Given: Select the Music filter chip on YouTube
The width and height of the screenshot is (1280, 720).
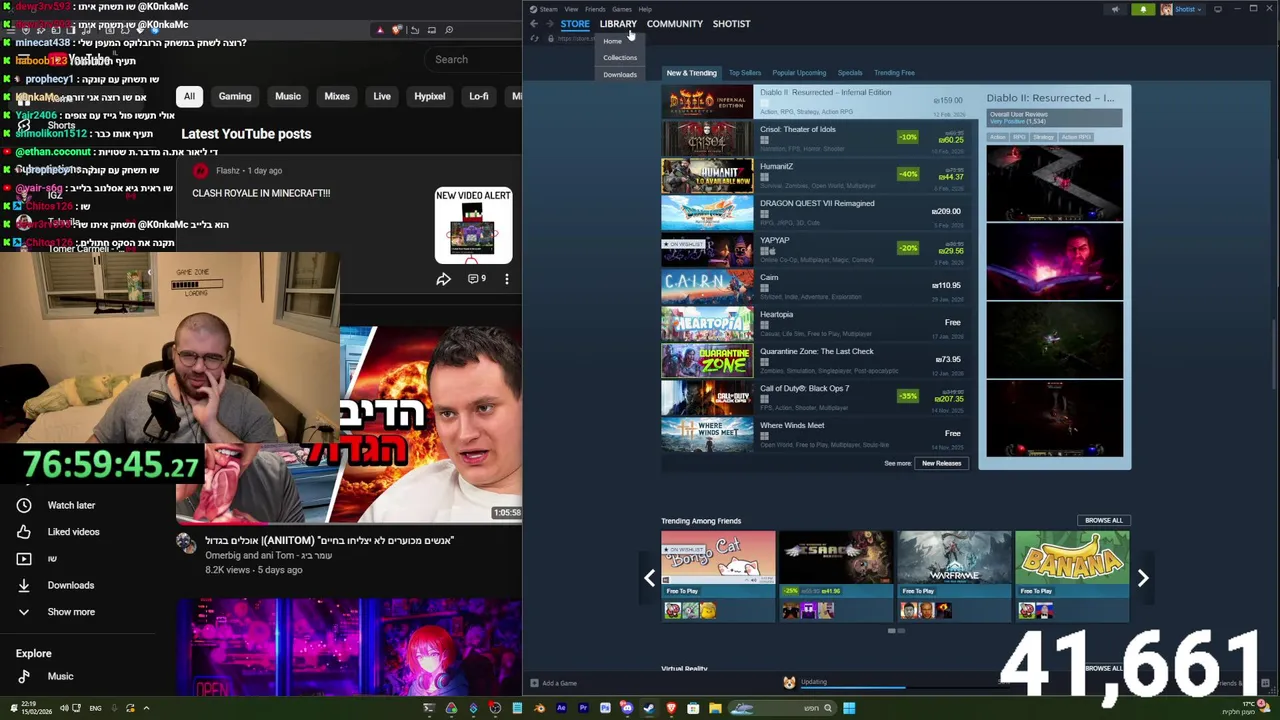Looking at the screenshot, I should tap(288, 97).
